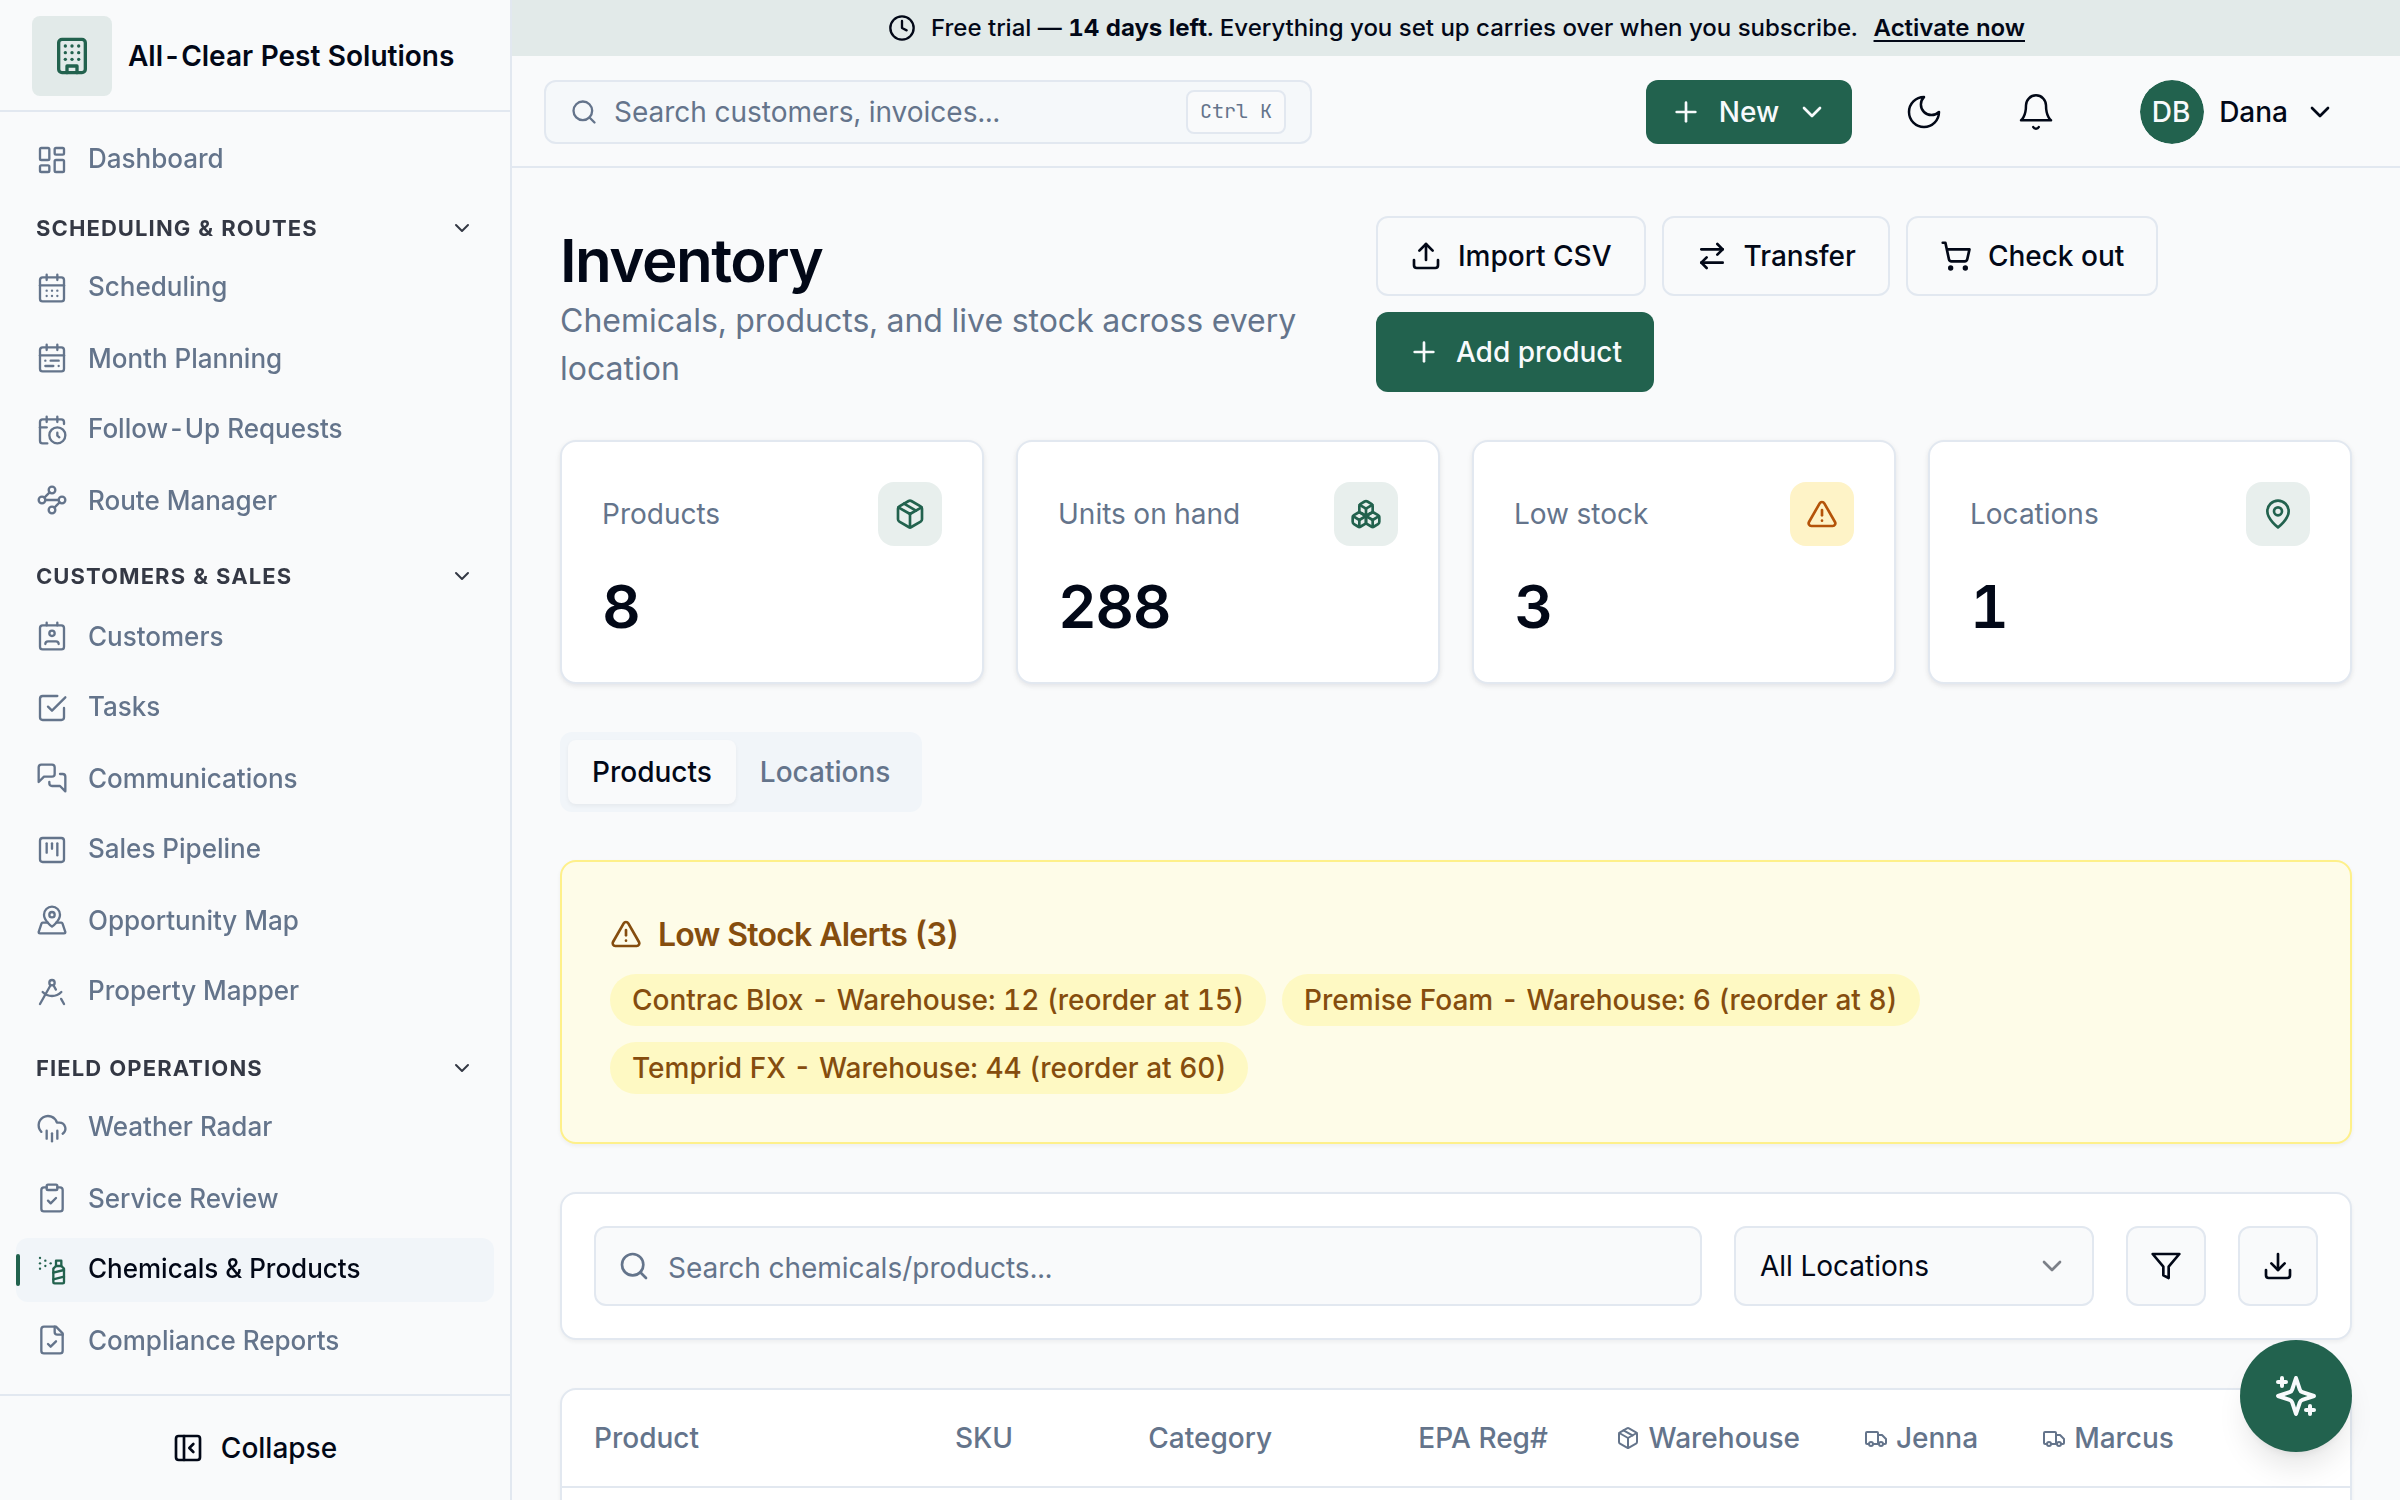Focus the Search chemicals/products field

(1147, 1266)
